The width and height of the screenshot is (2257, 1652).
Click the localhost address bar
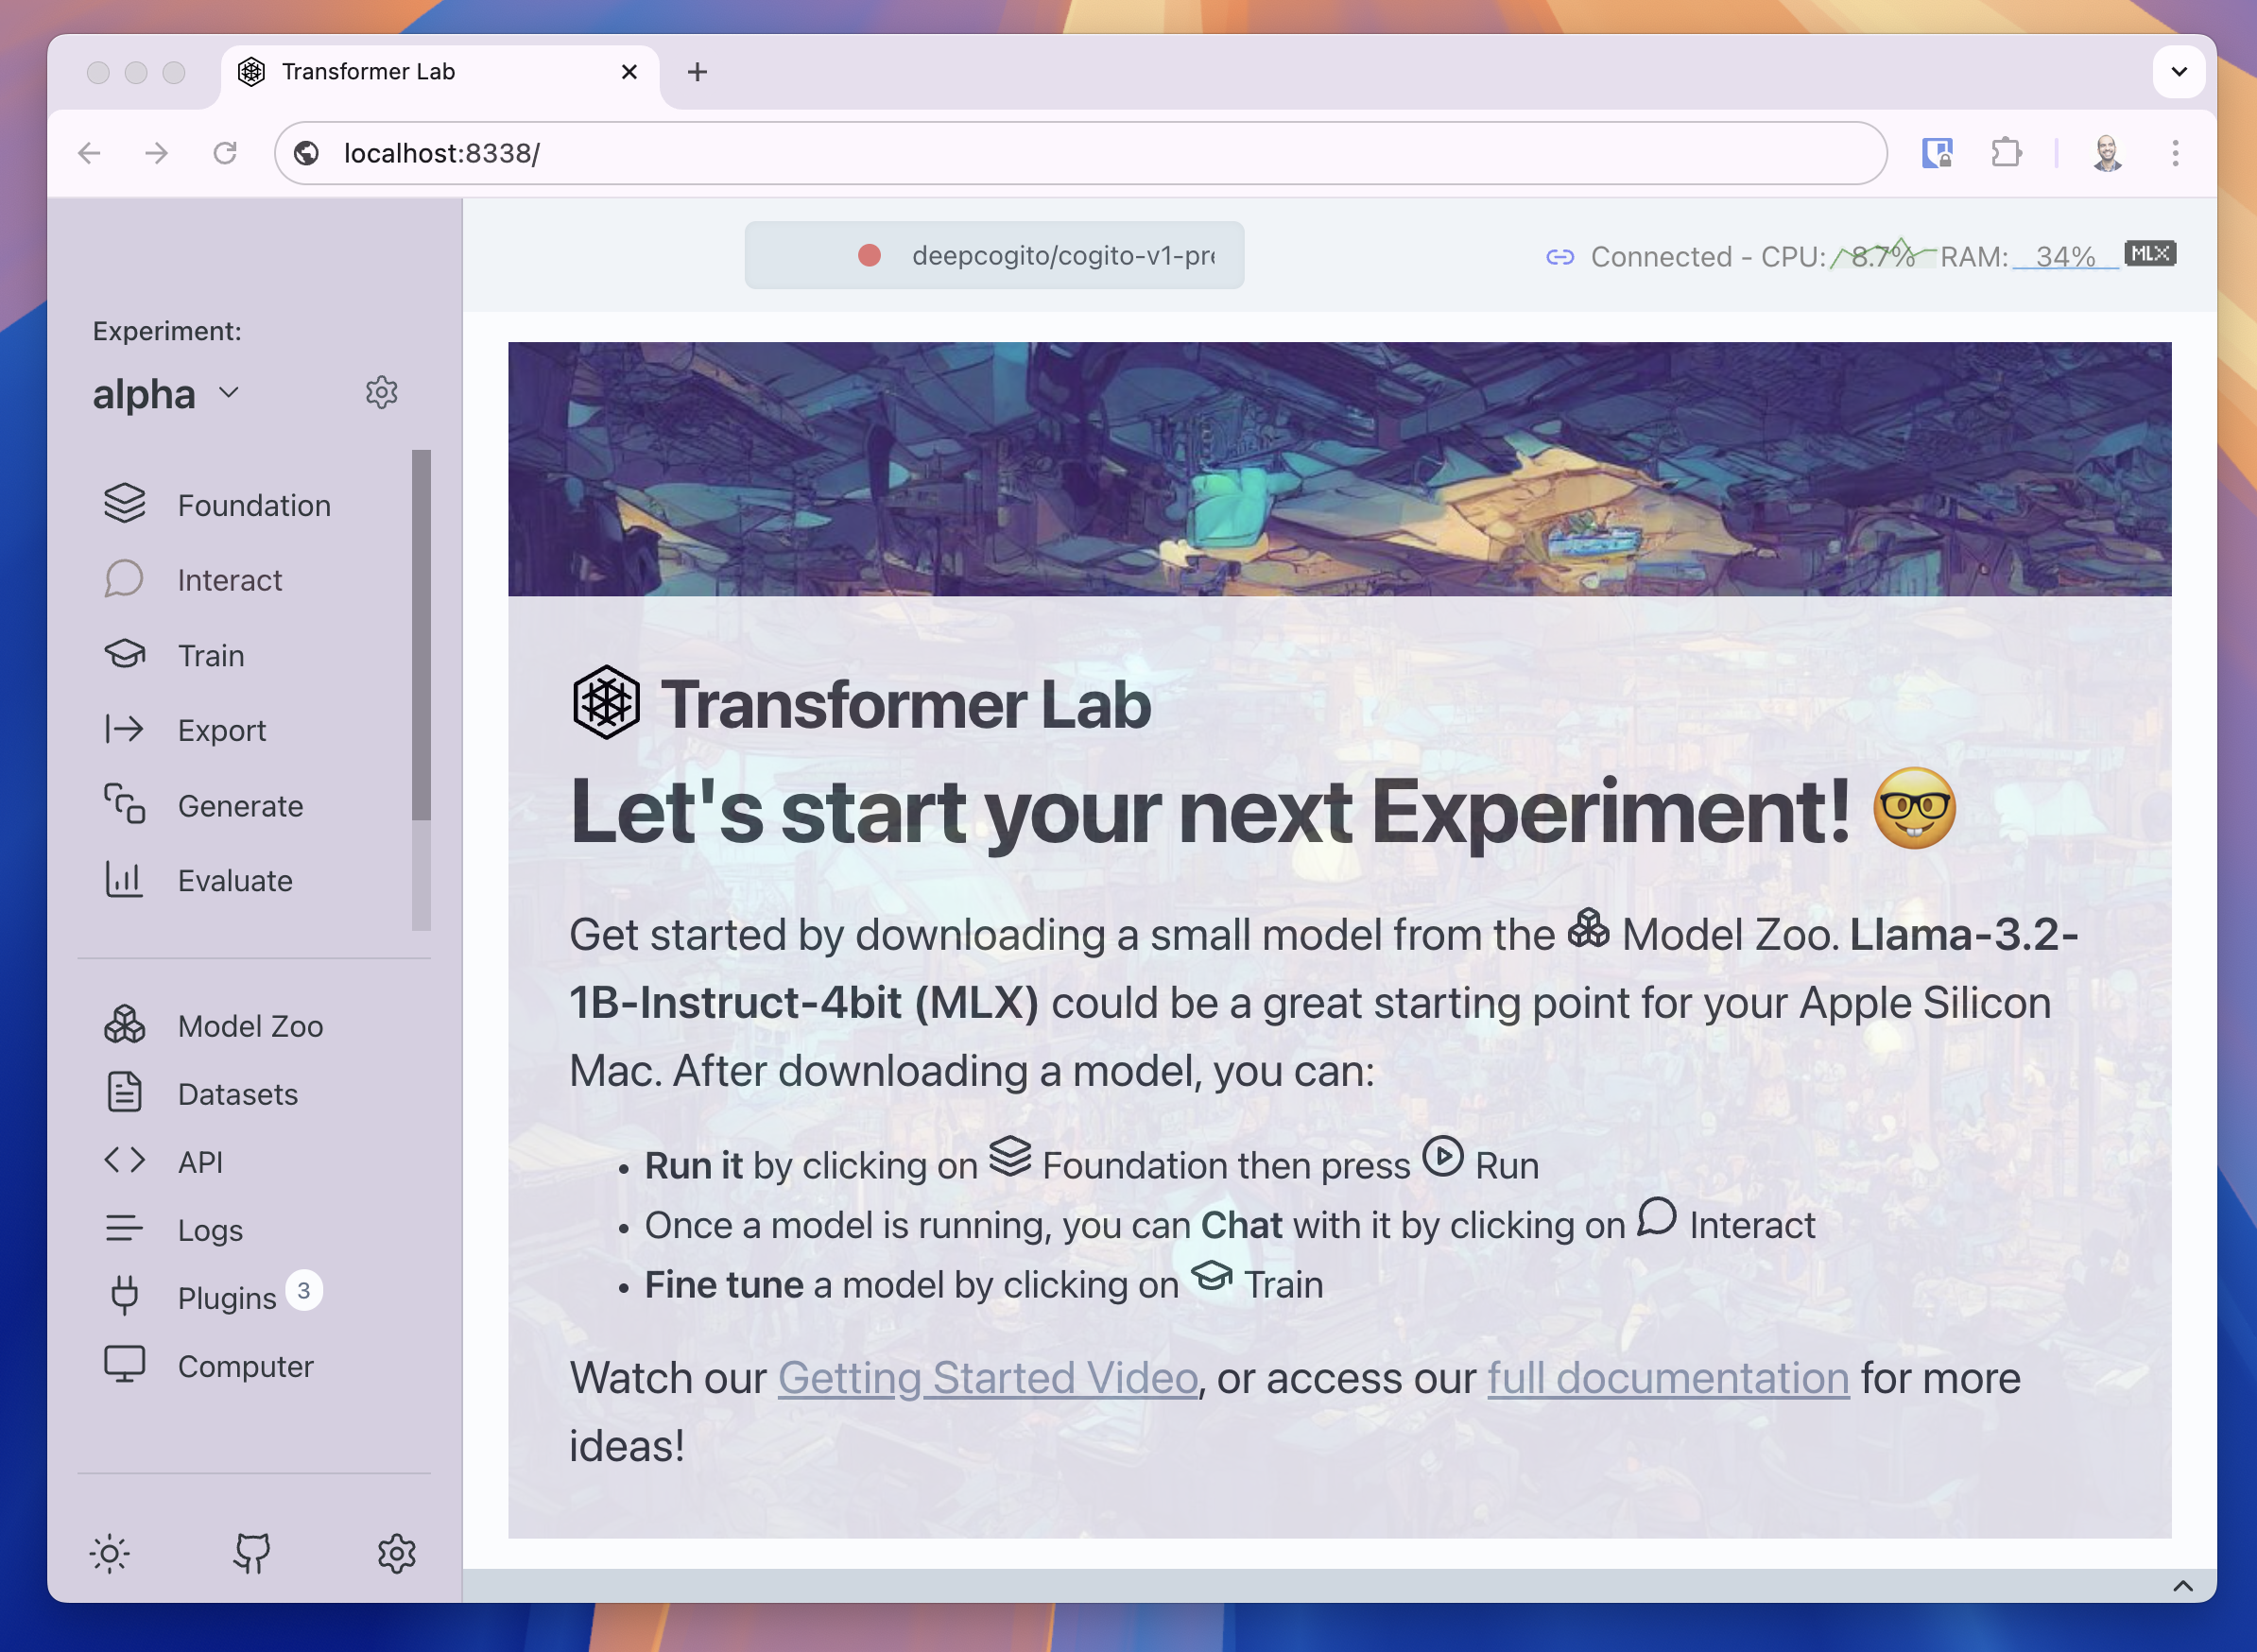coord(441,152)
